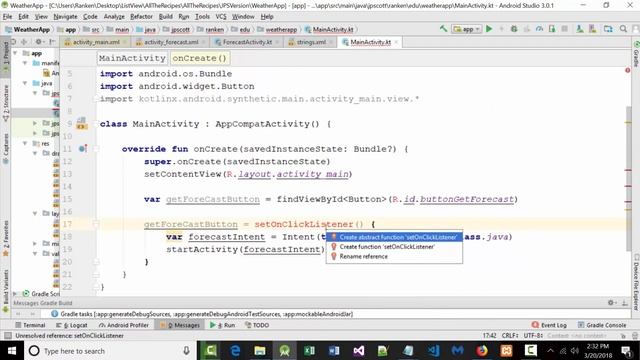Open the Analyze menu
The width and height of the screenshot is (640, 360).
[x=114, y=17]
